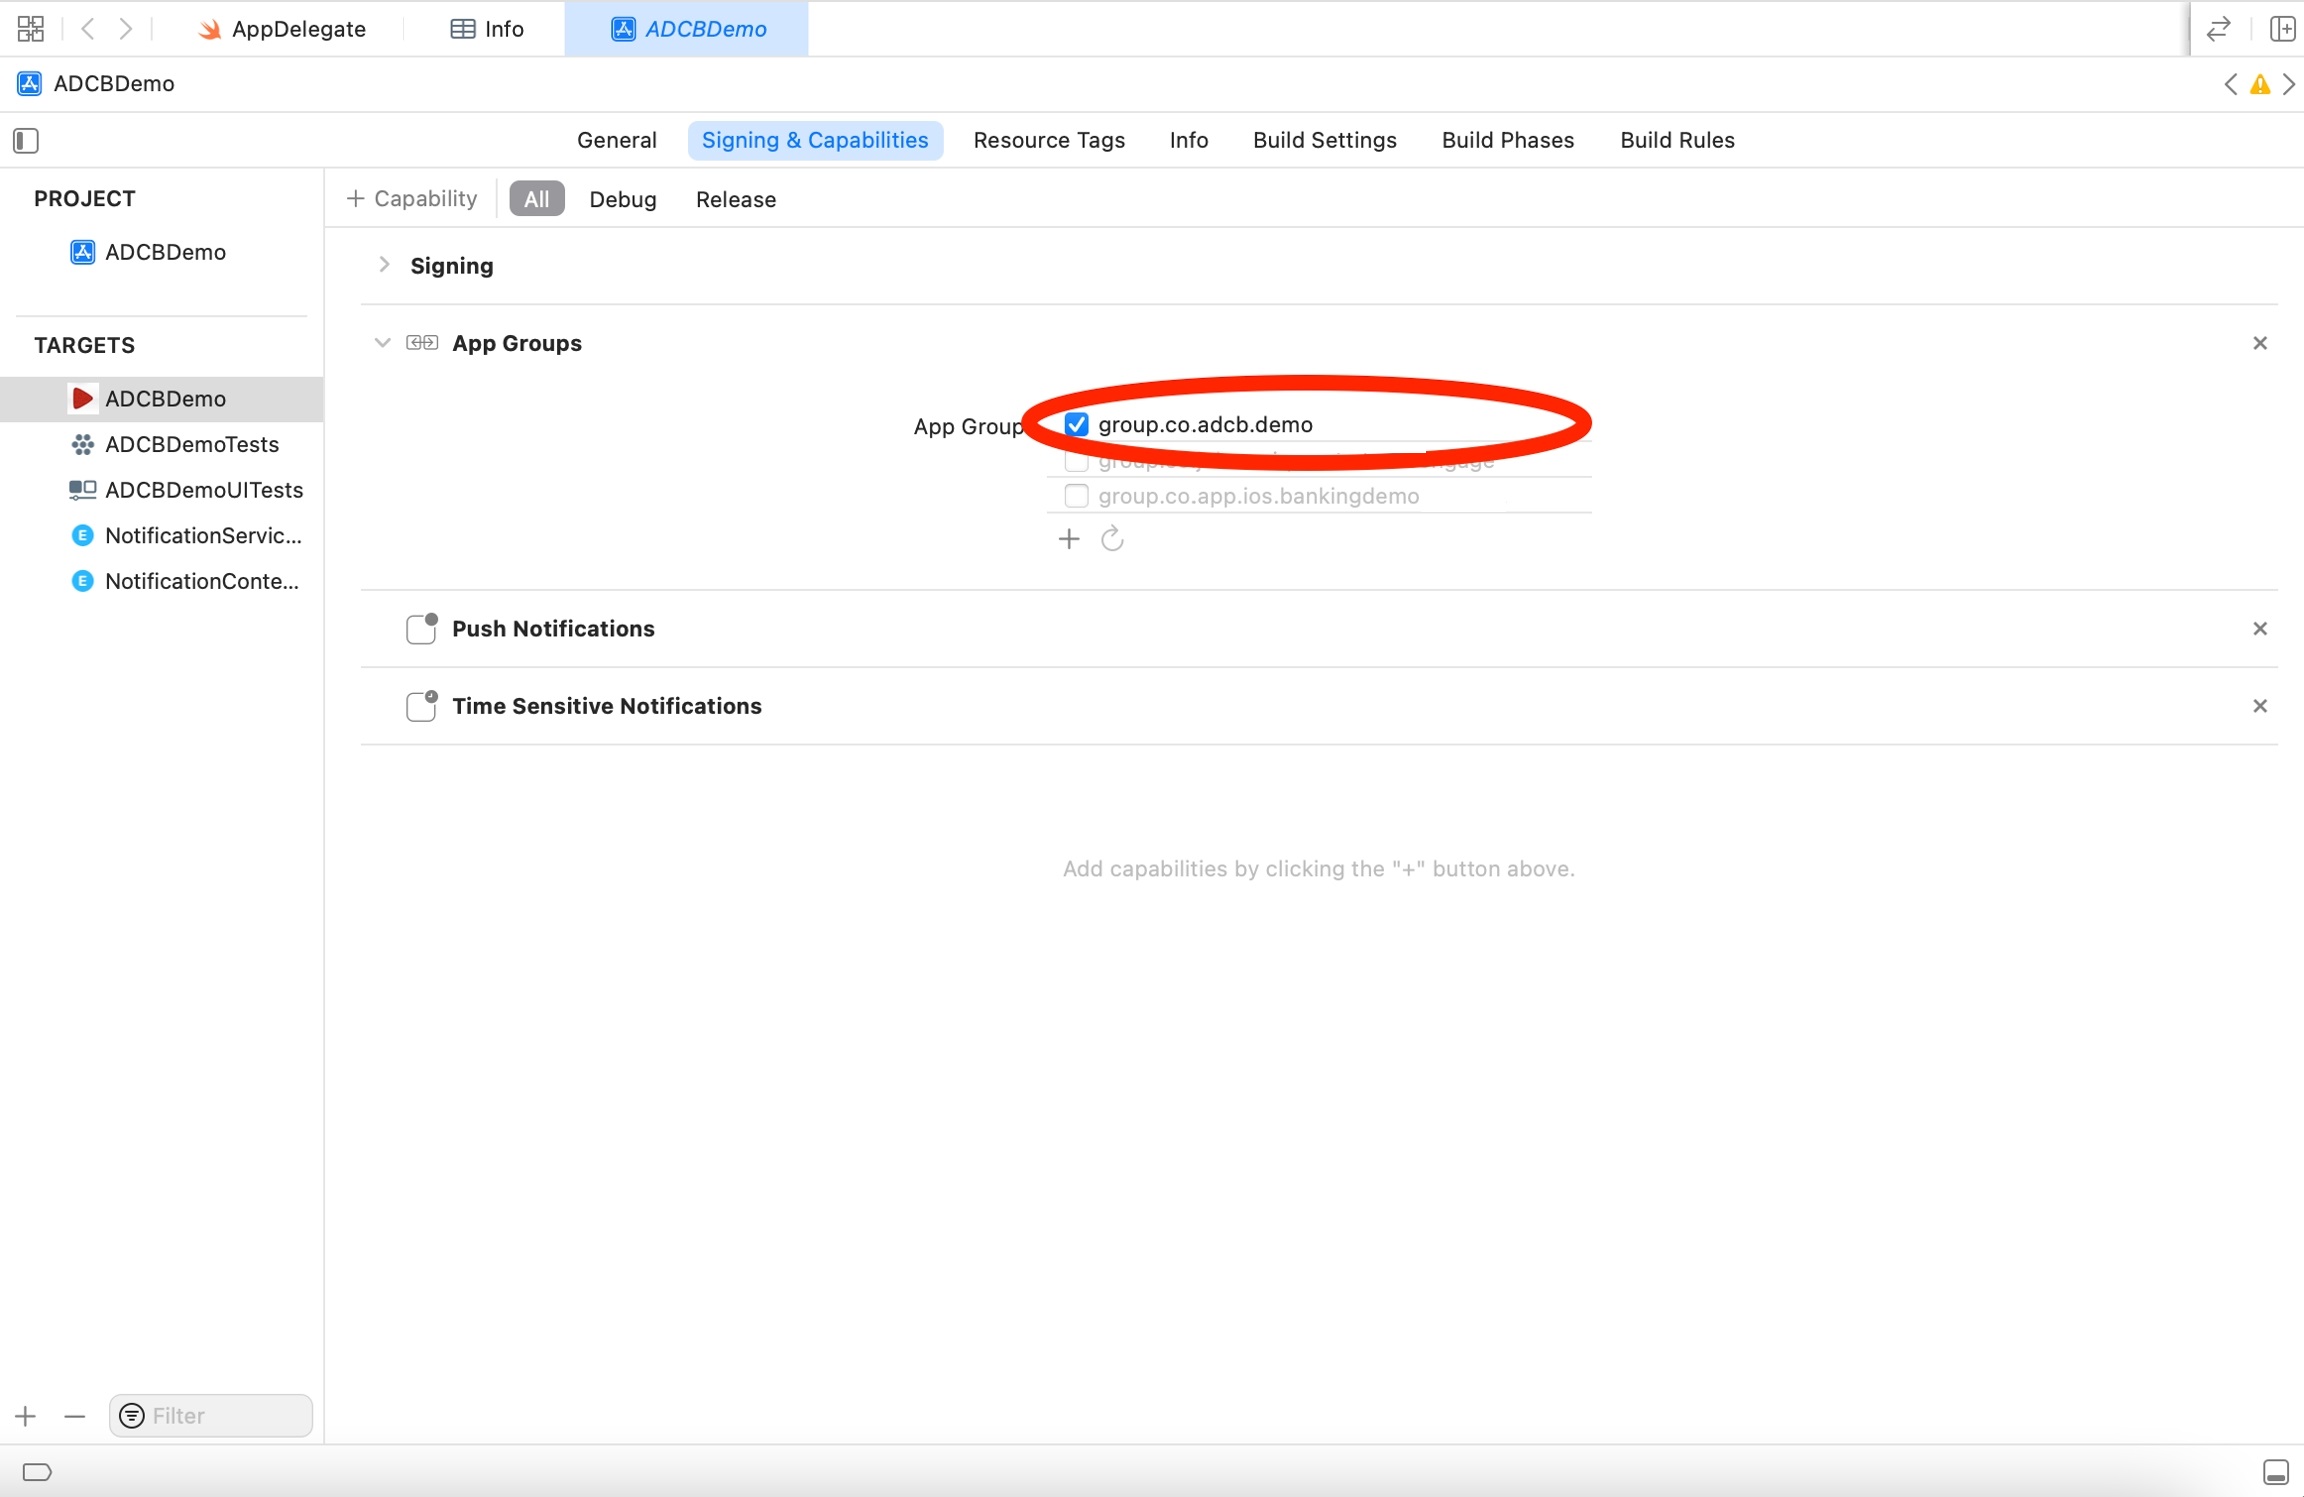Add a new app group with plus
The image size is (2304, 1497).
(x=1068, y=539)
